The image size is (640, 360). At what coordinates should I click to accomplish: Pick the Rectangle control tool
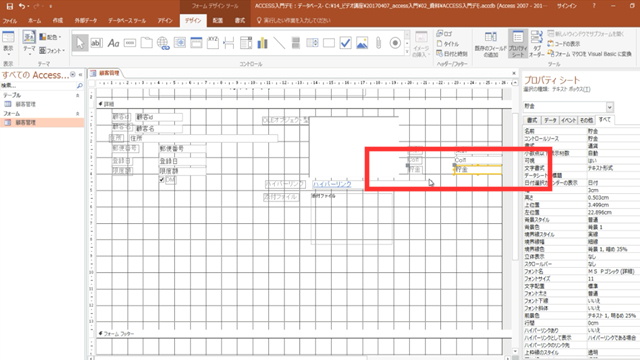pos(329,43)
